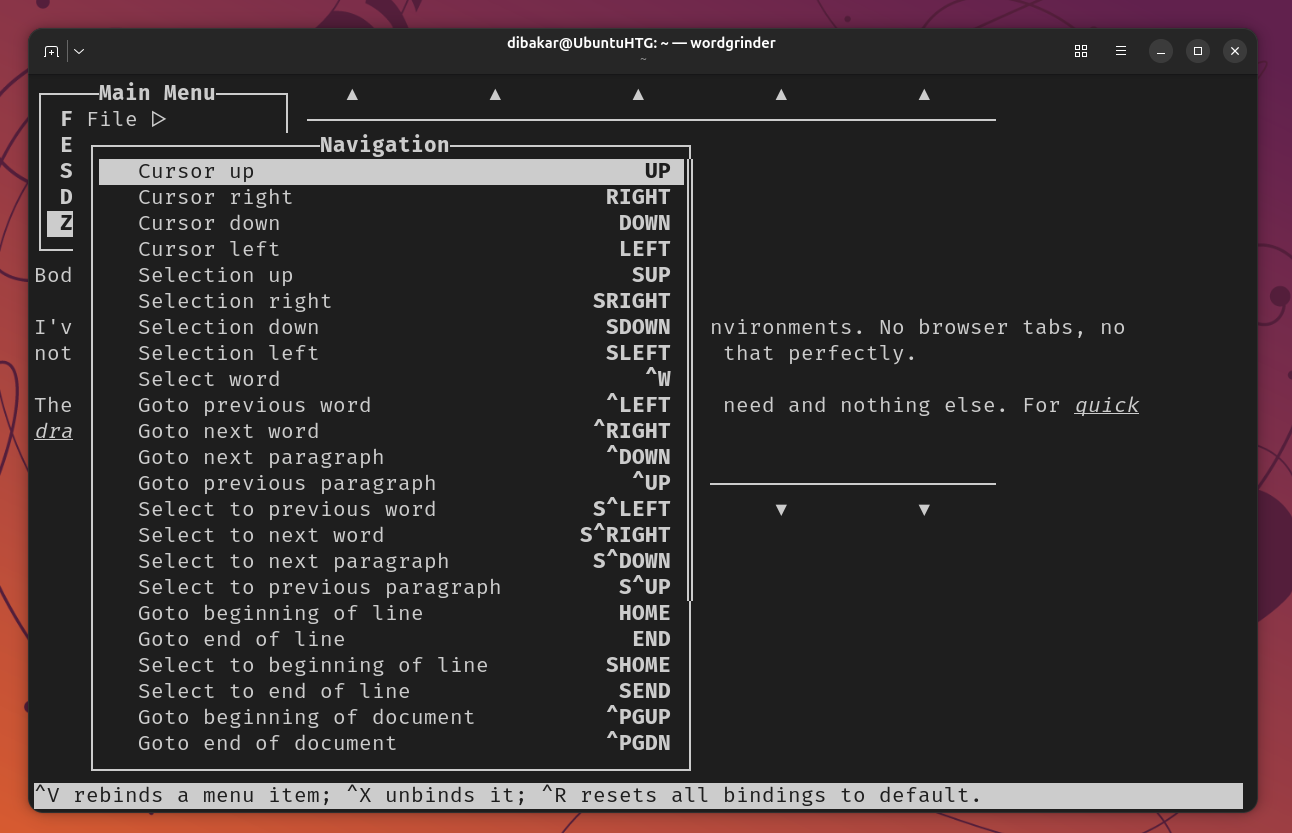Minimize the terminal window

click(1161, 51)
